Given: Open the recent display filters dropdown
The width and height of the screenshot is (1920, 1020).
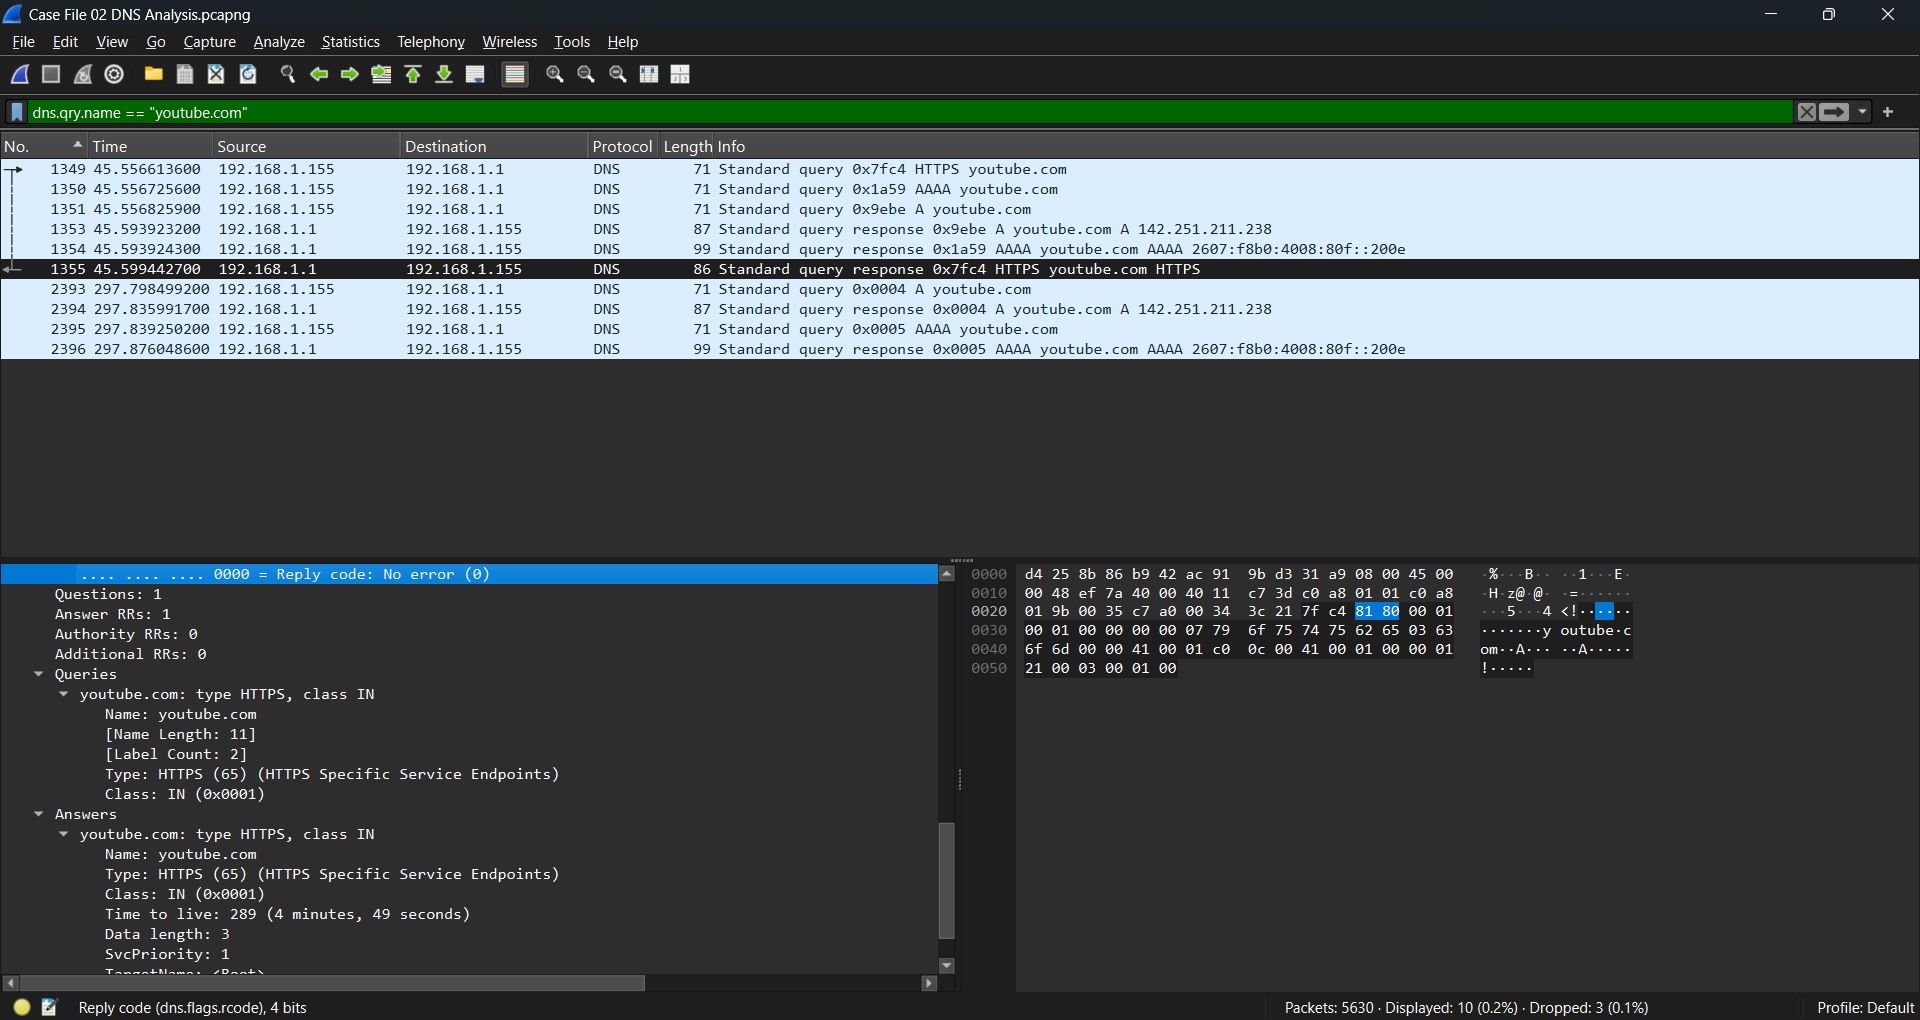Looking at the screenshot, I should pyautogui.click(x=1863, y=112).
